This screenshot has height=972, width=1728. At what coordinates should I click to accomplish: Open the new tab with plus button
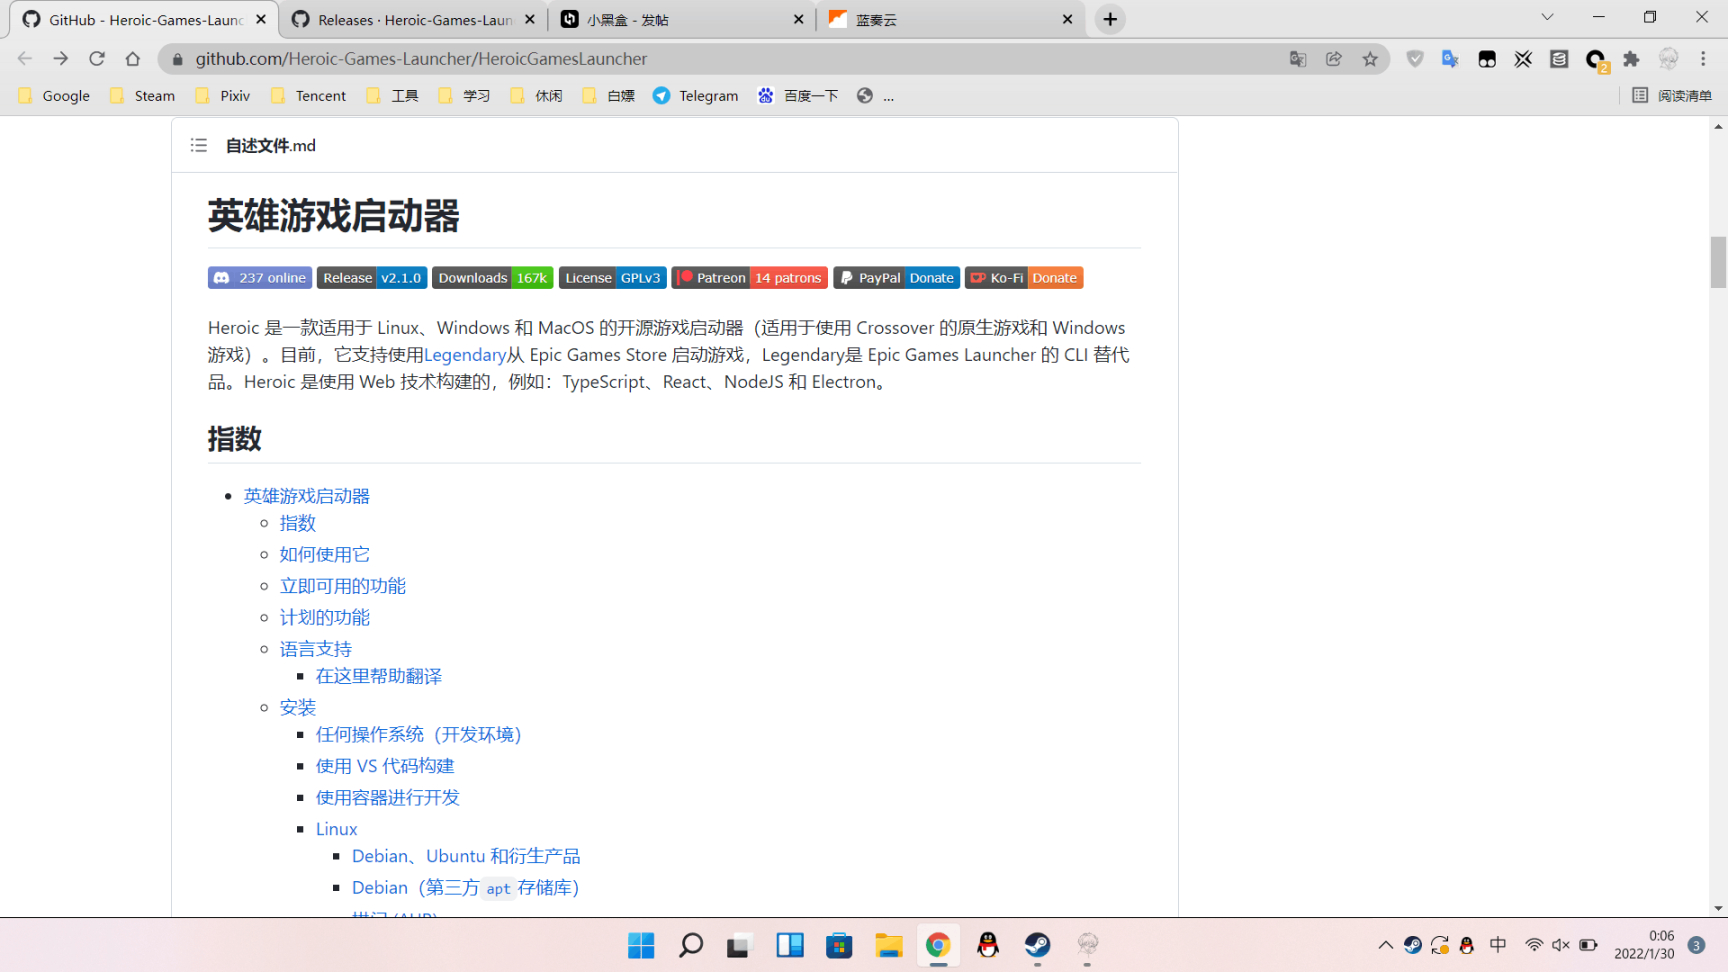1110,19
